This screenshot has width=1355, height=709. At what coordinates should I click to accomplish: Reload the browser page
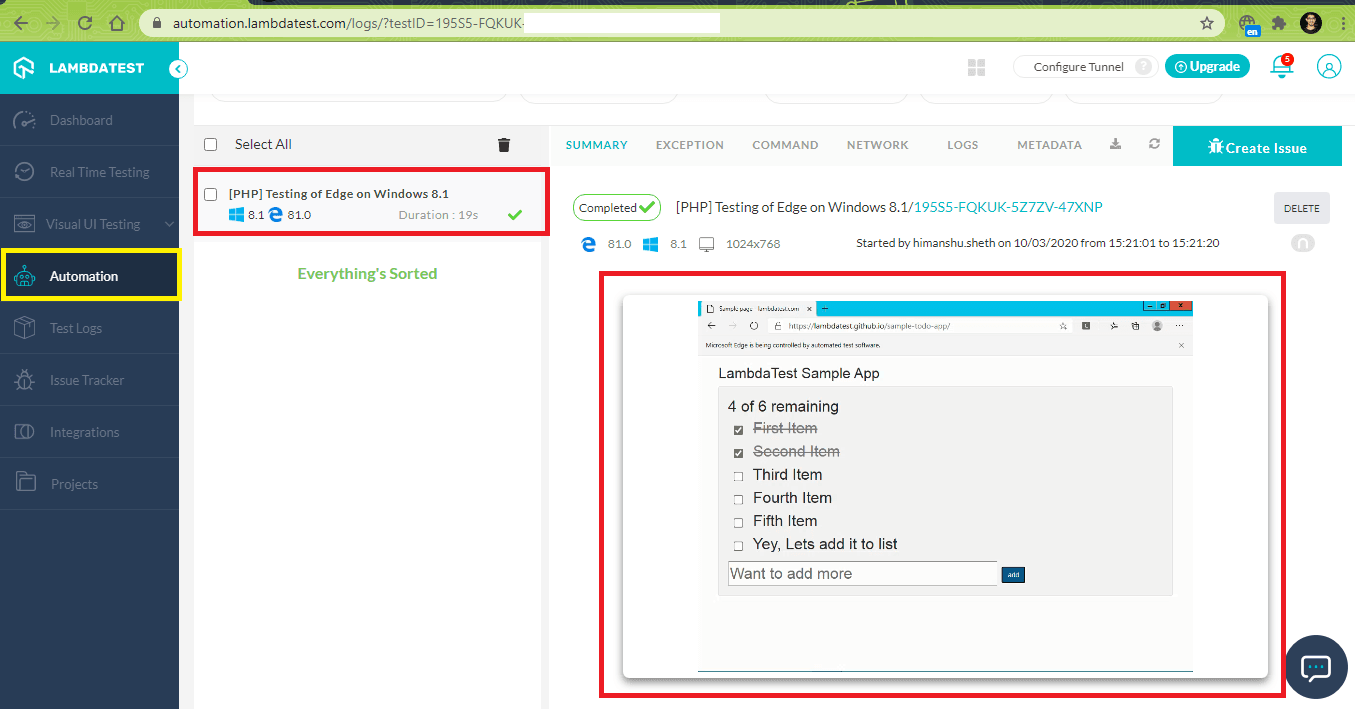pos(85,22)
